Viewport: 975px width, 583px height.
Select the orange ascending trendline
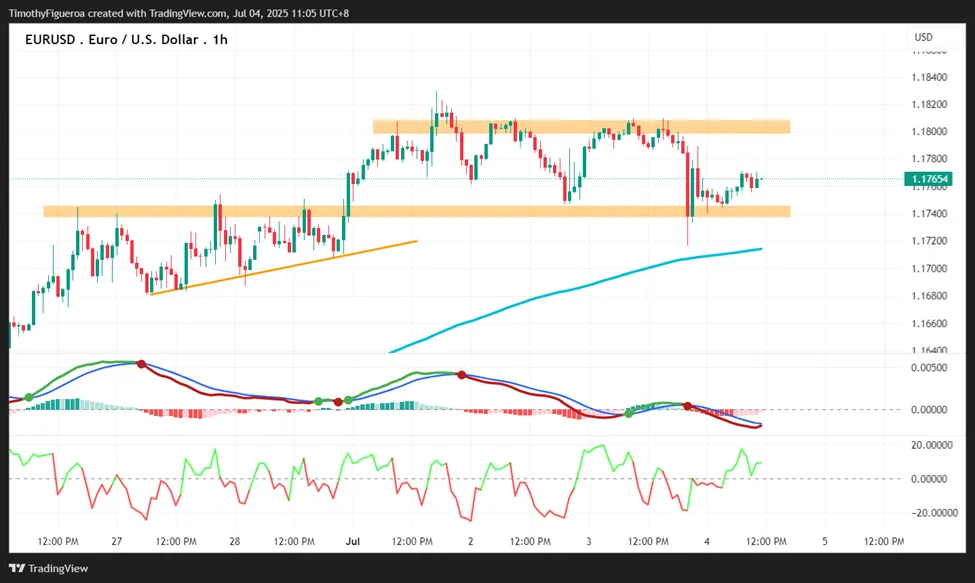pos(284,267)
